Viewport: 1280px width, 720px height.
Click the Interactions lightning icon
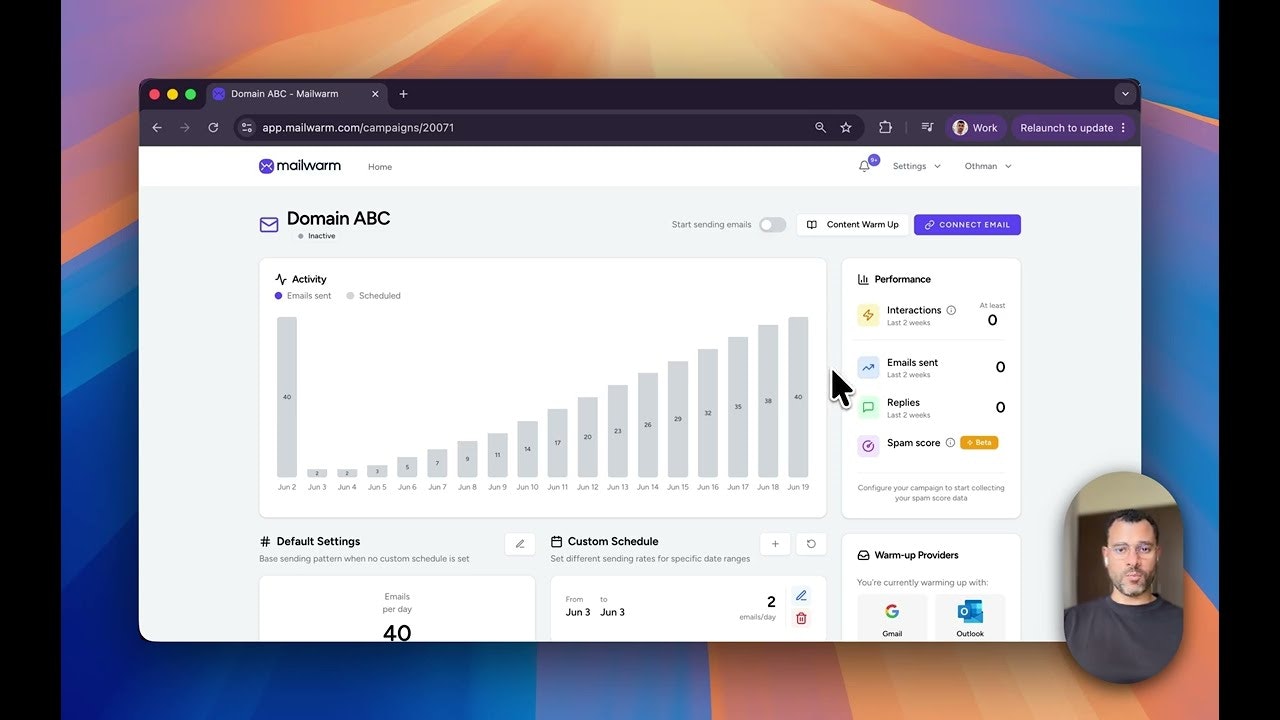pyautogui.click(x=868, y=316)
